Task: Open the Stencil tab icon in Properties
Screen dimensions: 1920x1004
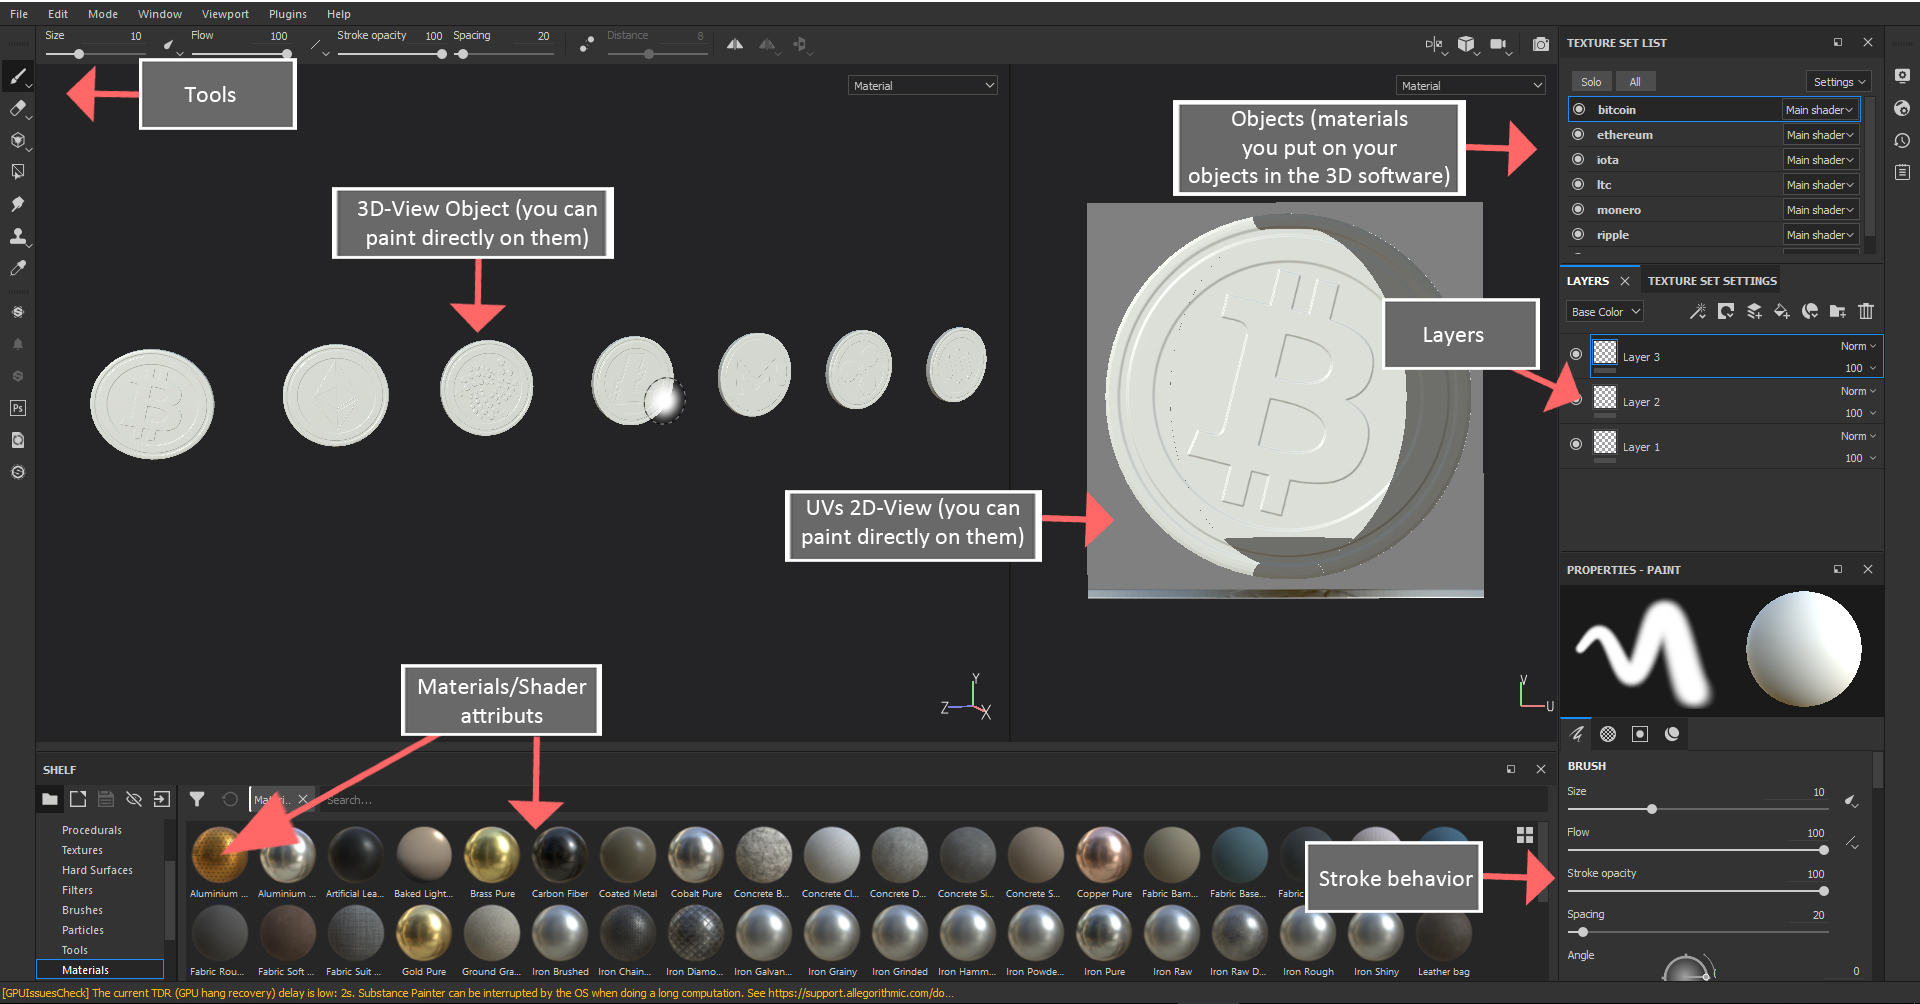Action: (x=1640, y=734)
